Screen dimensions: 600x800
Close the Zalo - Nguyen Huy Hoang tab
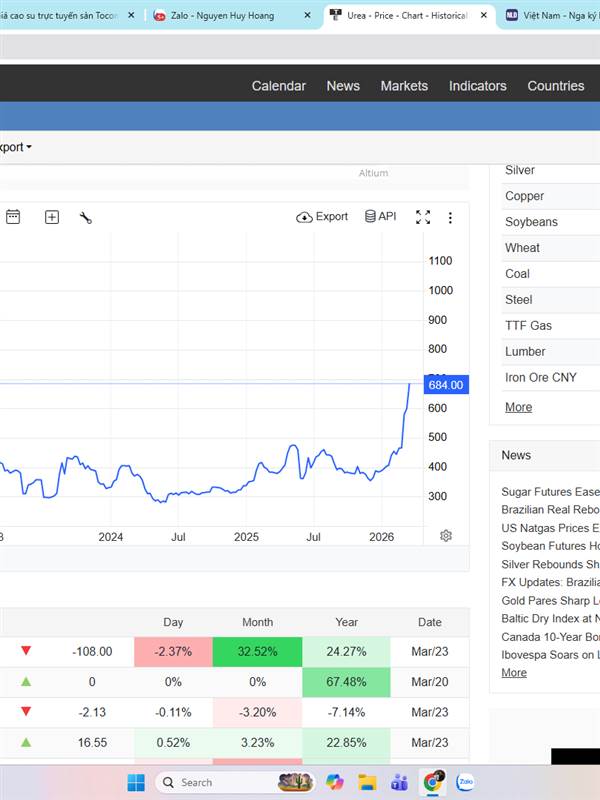tap(307, 16)
